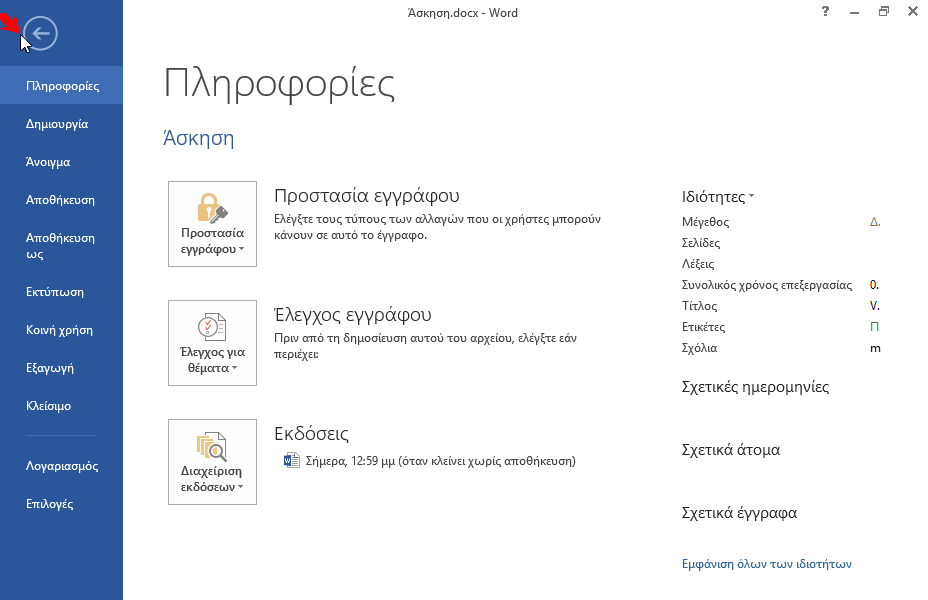Click the Σελίδες property label
Viewport: 928px width, 600px height.
tap(701, 243)
